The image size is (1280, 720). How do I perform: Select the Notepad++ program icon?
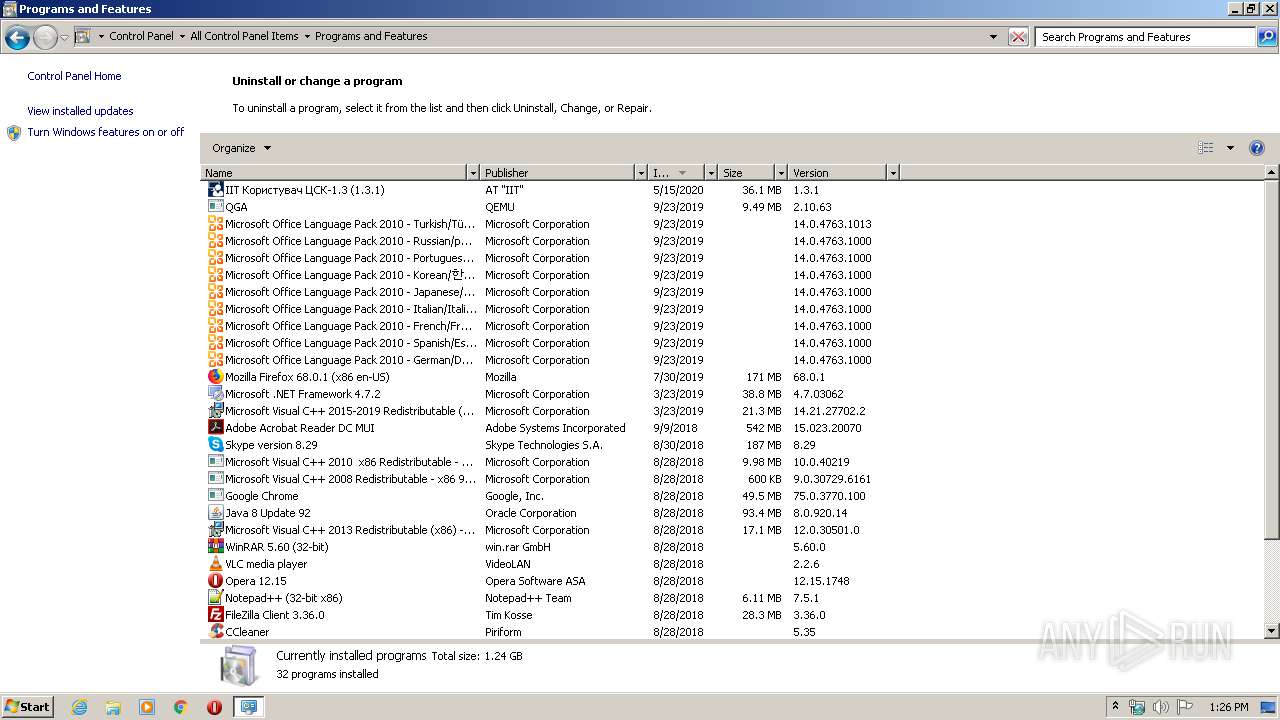(x=215, y=598)
